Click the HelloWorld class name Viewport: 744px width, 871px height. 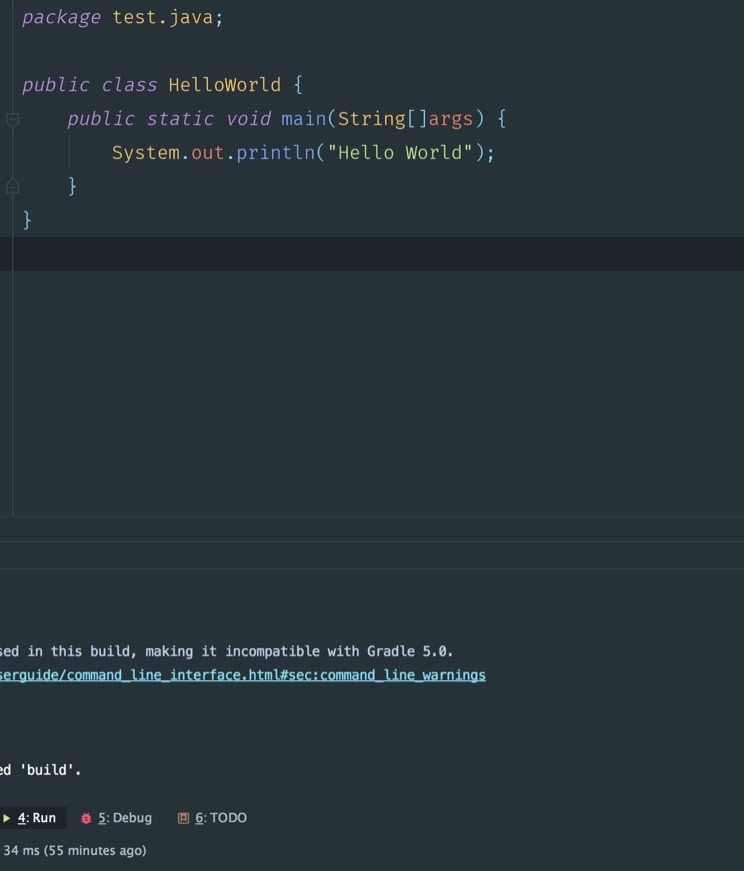click(224, 85)
